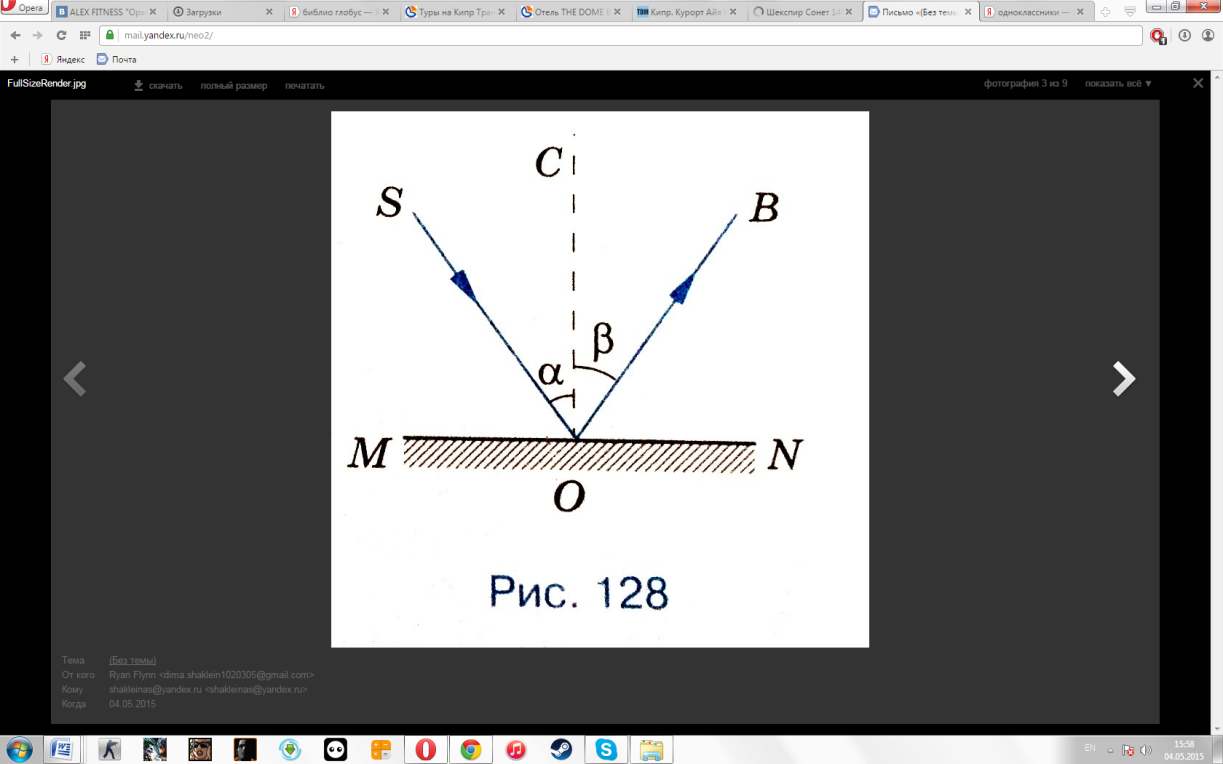
Task: Go to the next photo with right arrow
Action: tap(1124, 379)
